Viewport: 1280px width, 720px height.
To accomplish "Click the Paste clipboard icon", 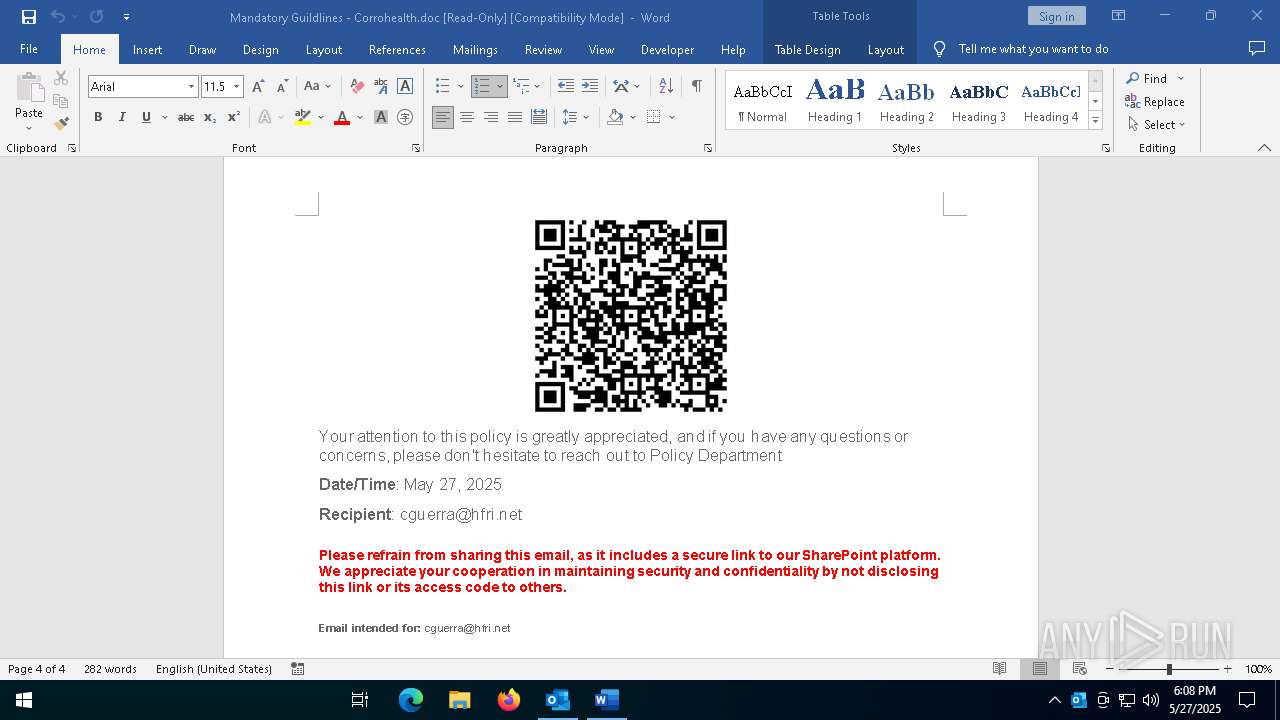I will 29,87.
